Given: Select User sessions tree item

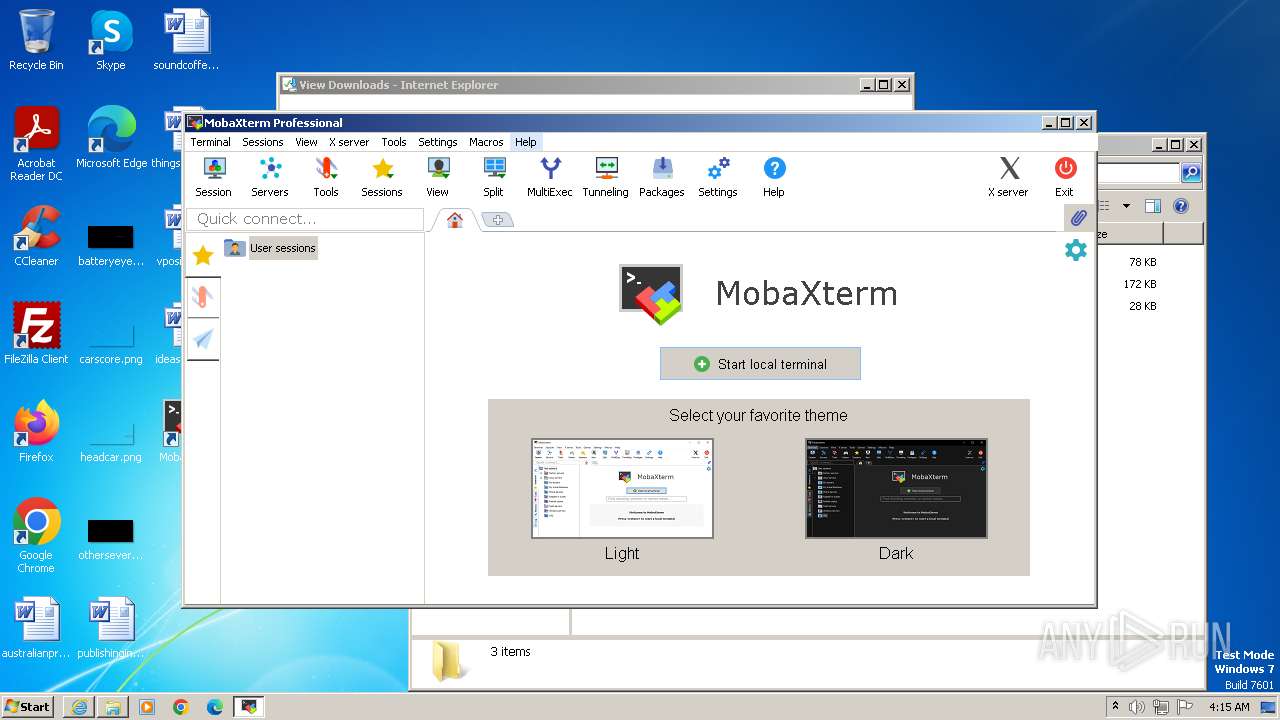Looking at the screenshot, I should (x=283, y=248).
